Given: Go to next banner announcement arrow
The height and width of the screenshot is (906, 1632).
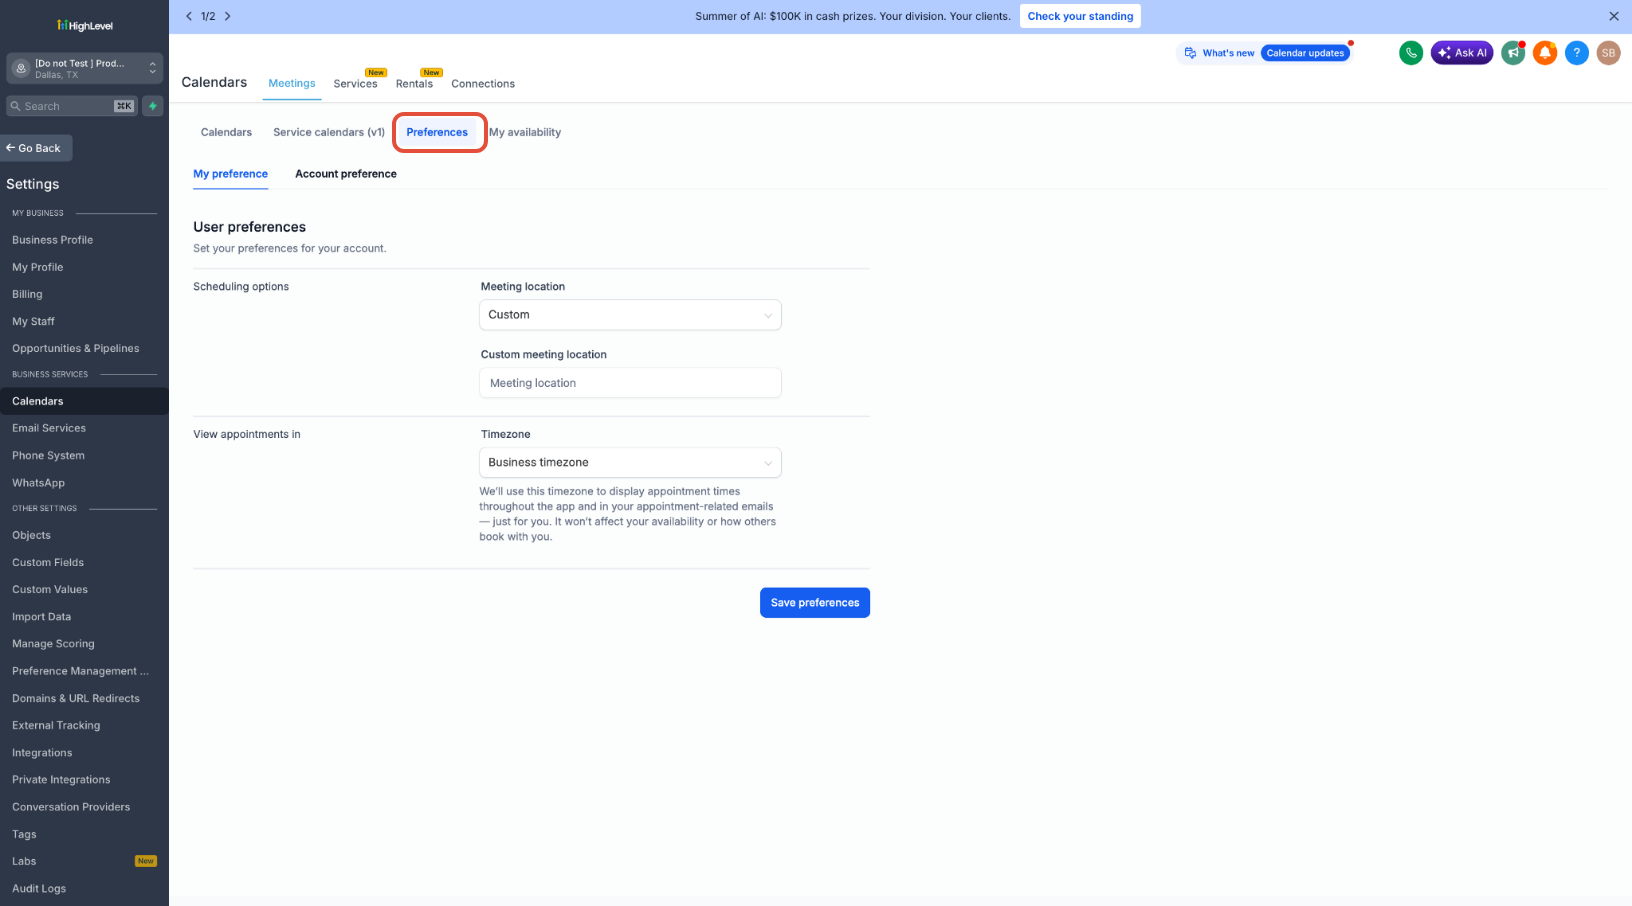Looking at the screenshot, I should click(x=228, y=16).
